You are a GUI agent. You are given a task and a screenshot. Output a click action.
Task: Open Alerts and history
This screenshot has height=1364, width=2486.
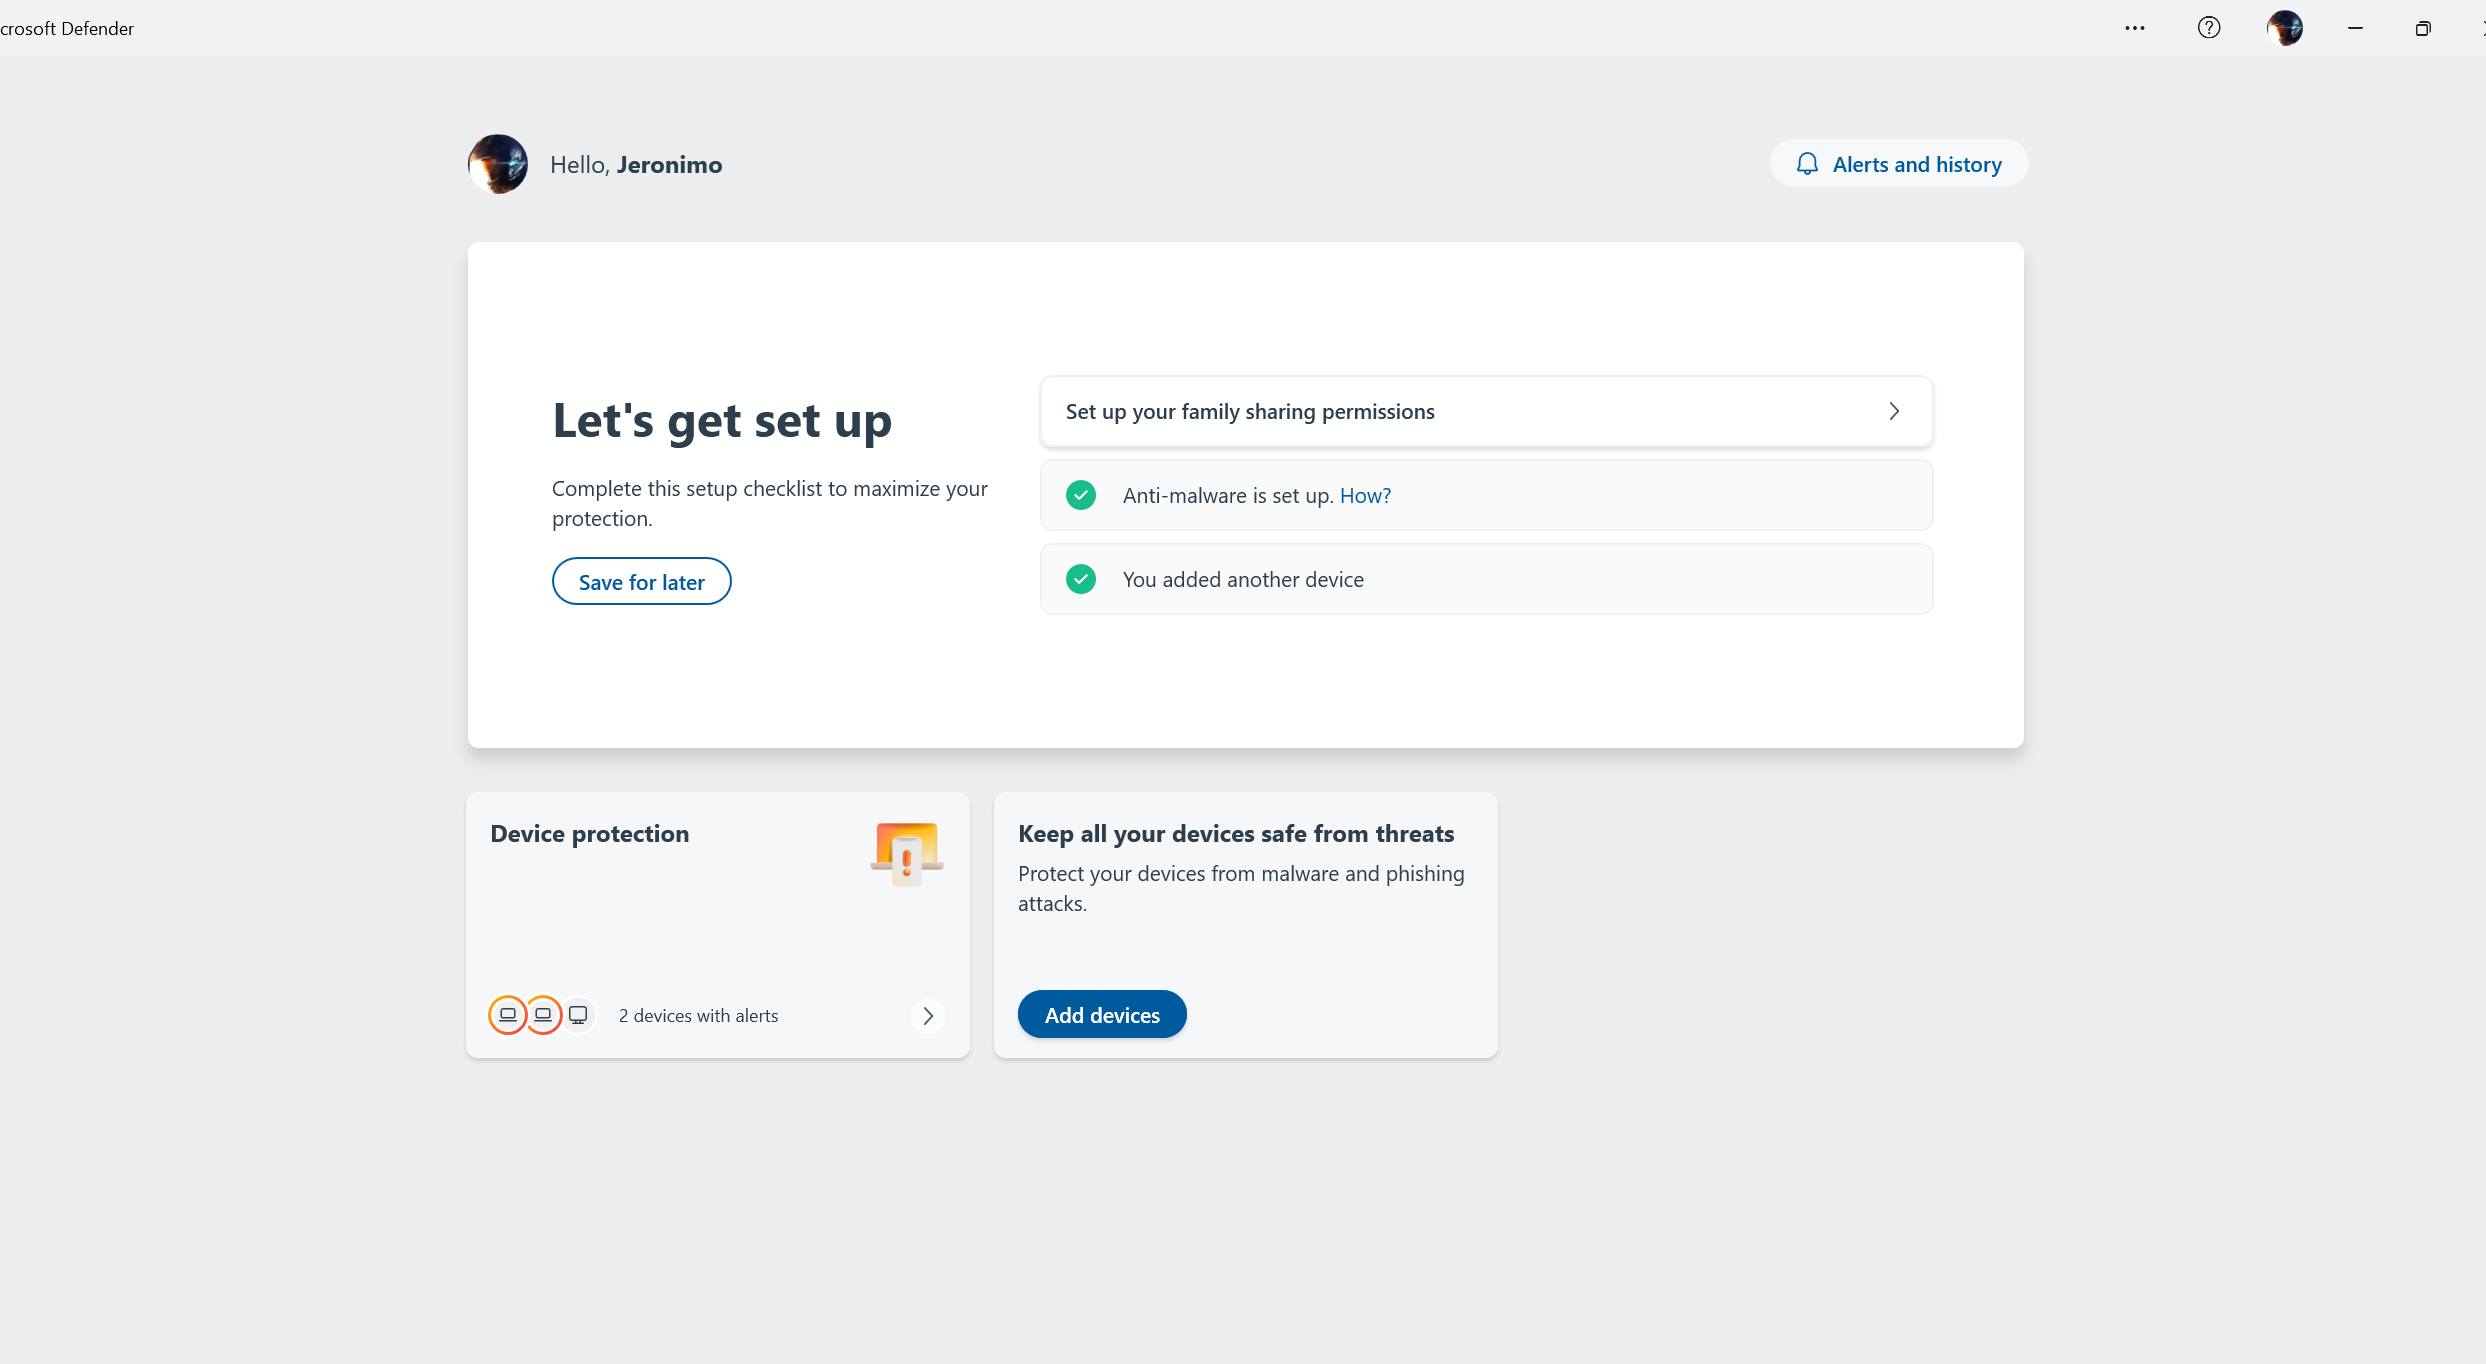click(x=1899, y=164)
